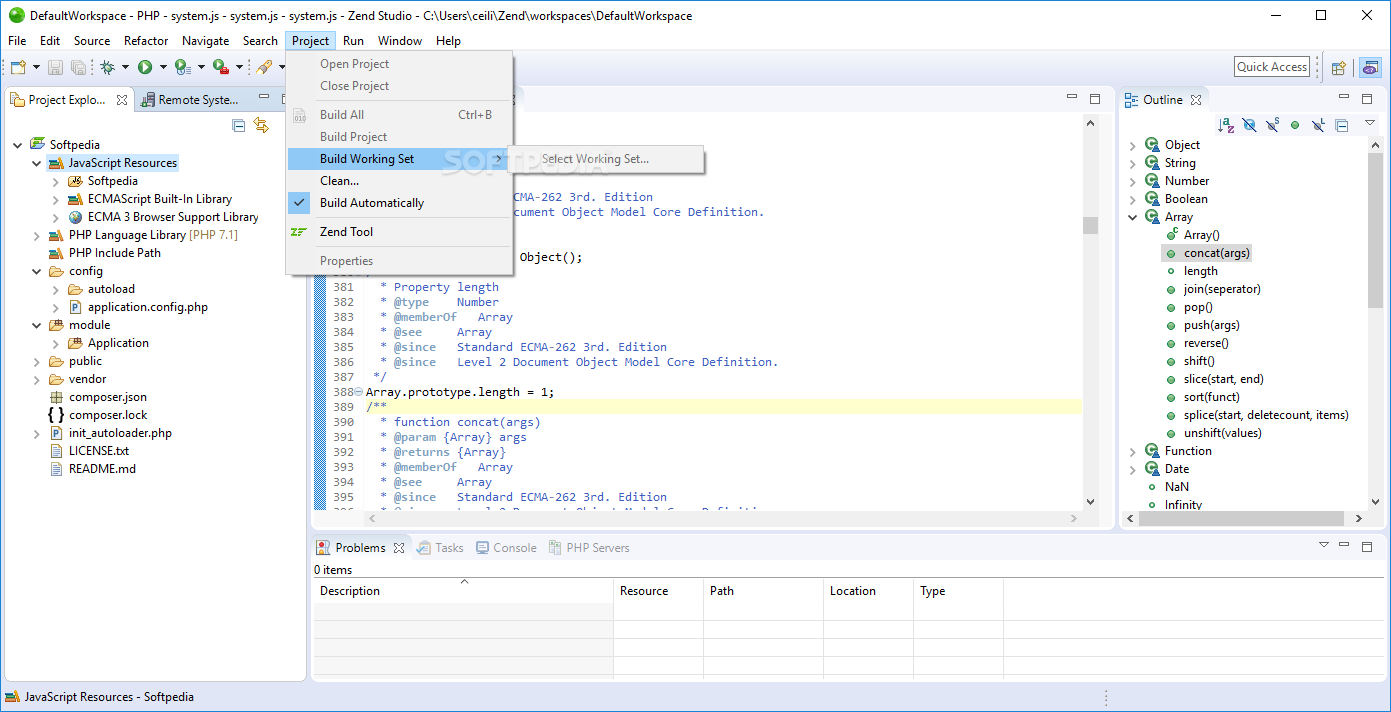Screen dimensions: 1391x712
Task: Collapse folding at line 388
Action: 359,392
